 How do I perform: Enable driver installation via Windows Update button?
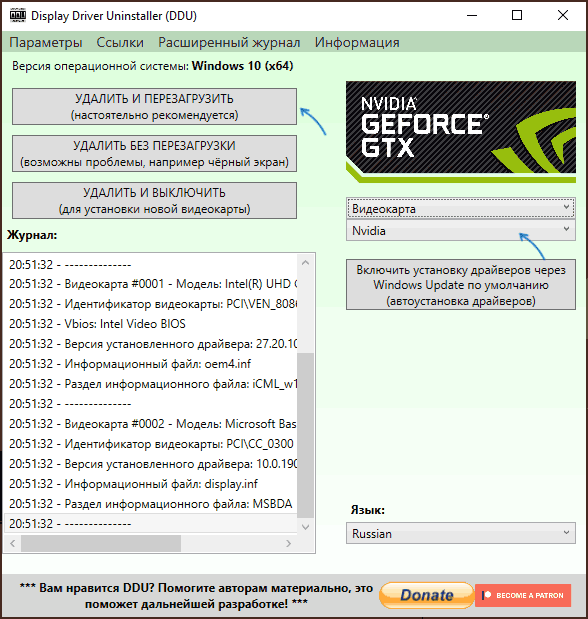click(461, 285)
